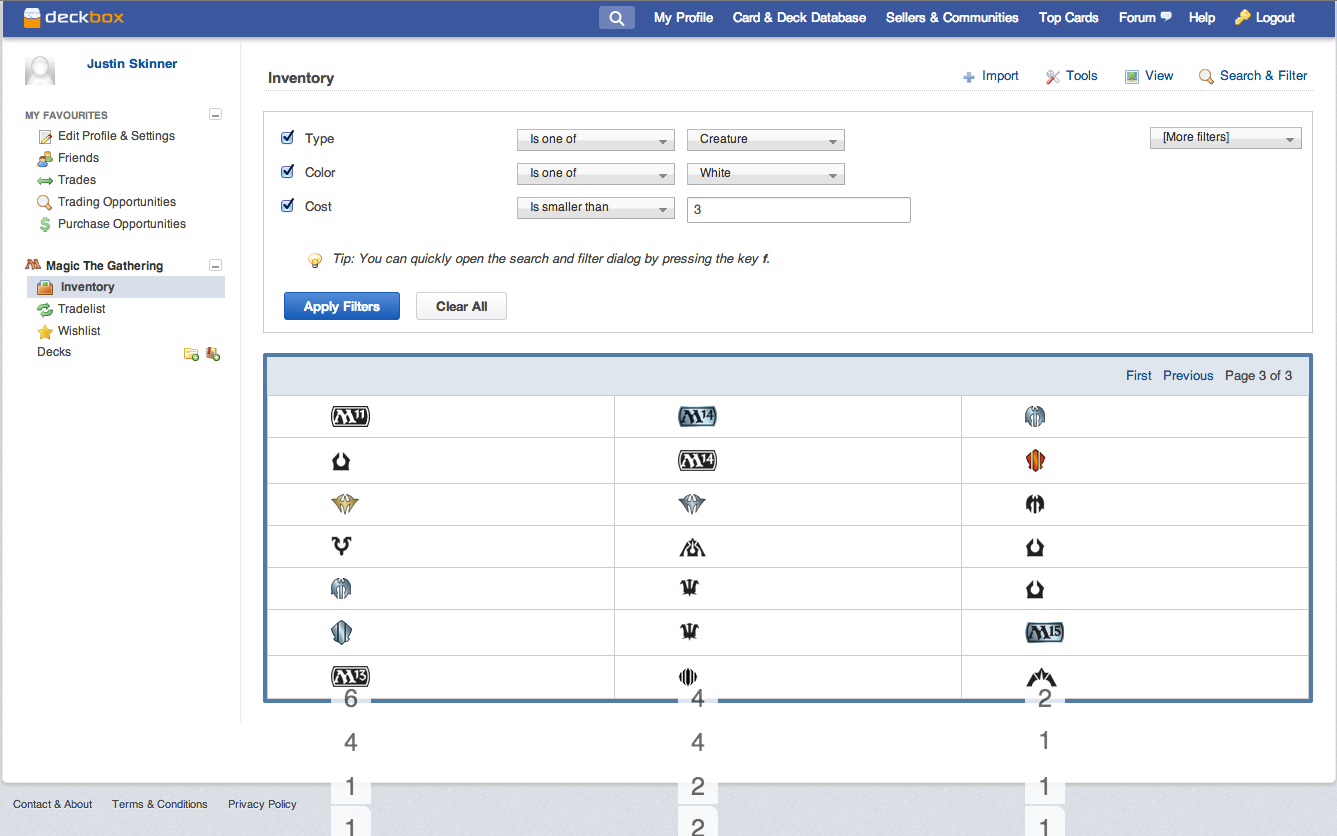Click the M11 set symbol icon

point(350,416)
